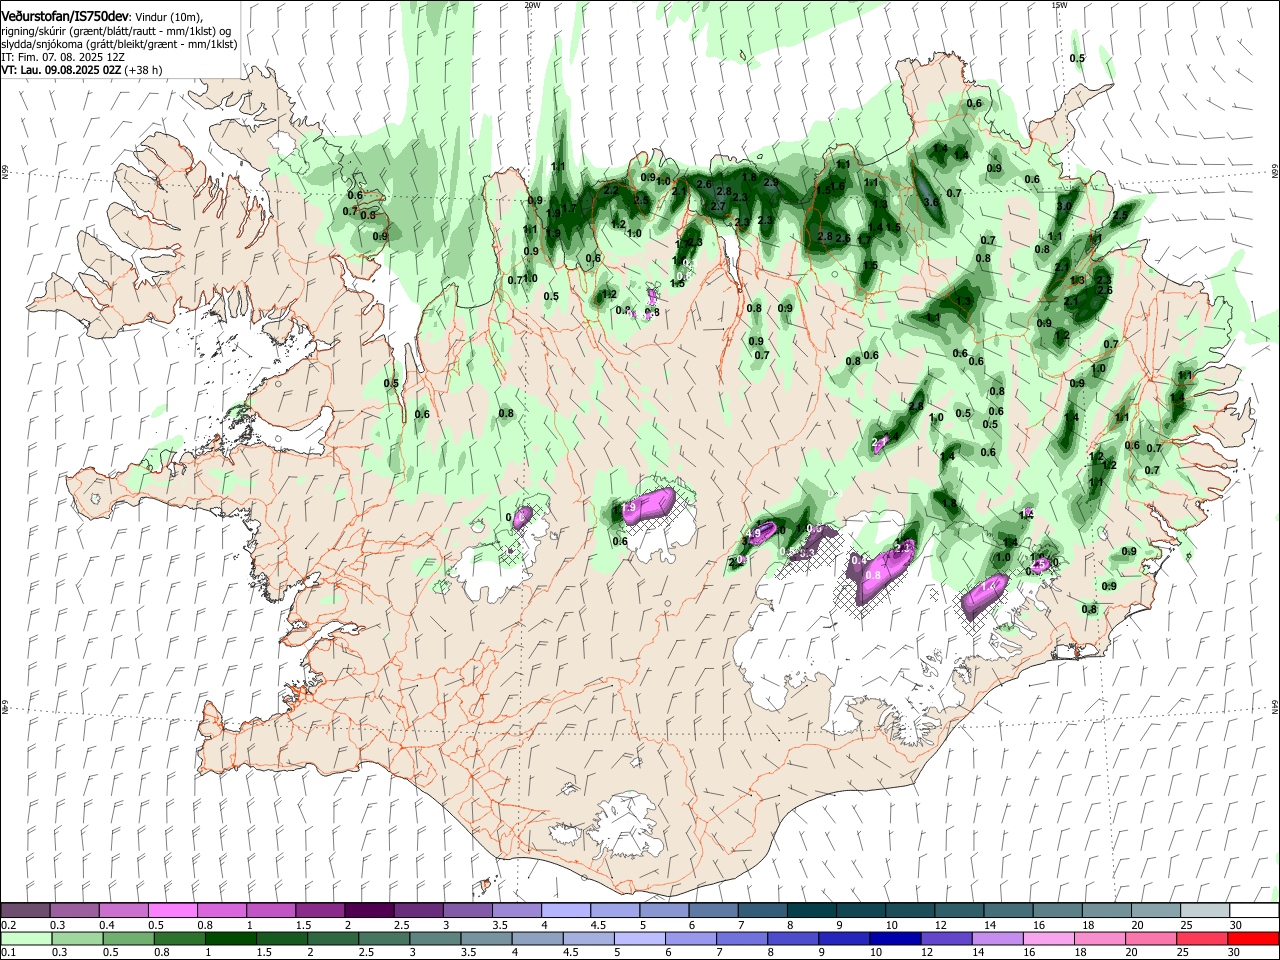
Task: Select top-row legend swatch starting at 4.5
Action: pos(615,911)
